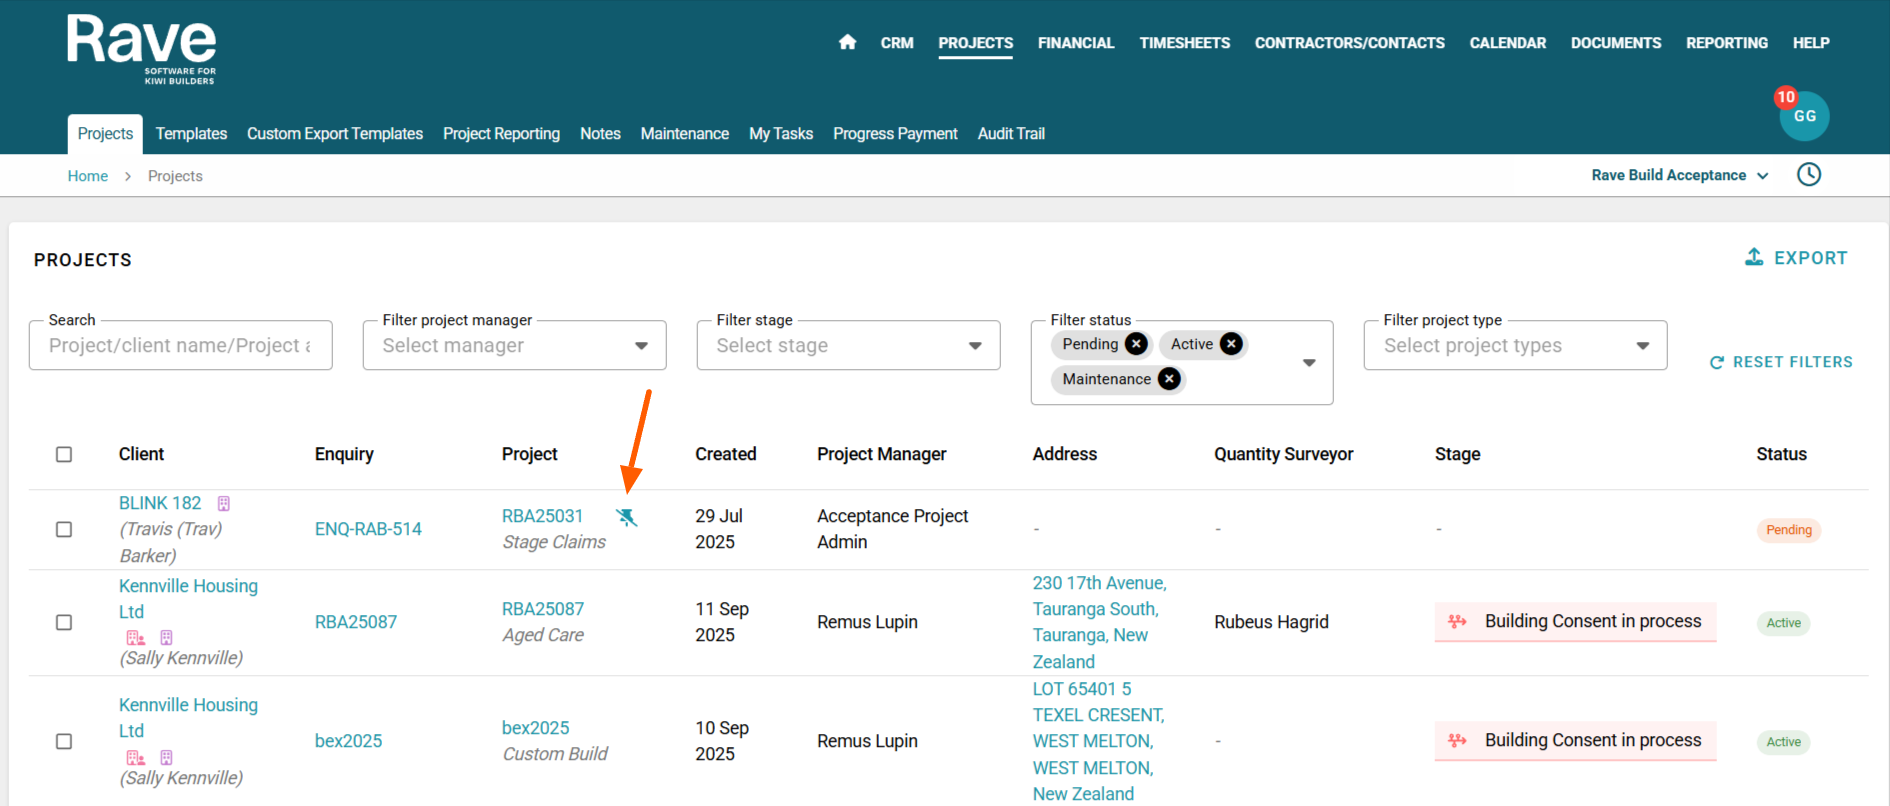1890x806 pixels.
Task: Remove the Maintenance status filter chip
Action: [x=1169, y=379]
